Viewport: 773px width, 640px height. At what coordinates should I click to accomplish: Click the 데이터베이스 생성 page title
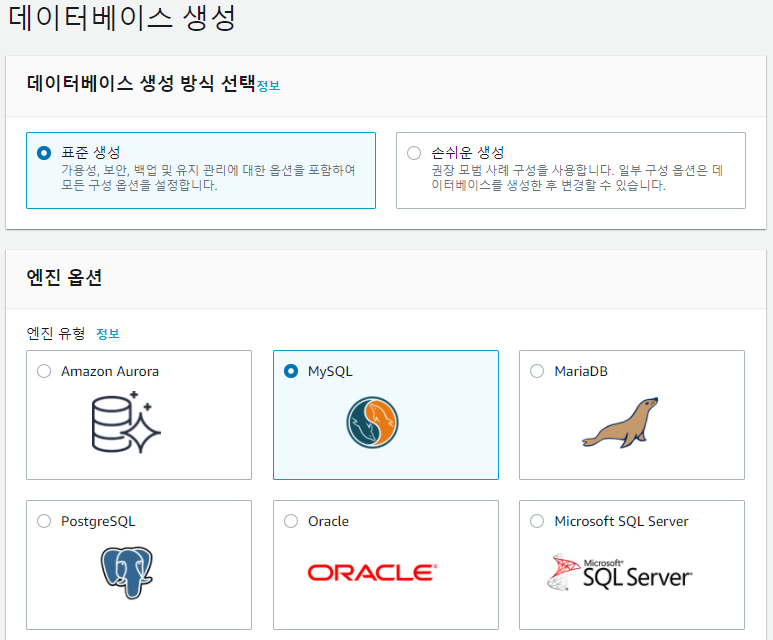pyautogui.click(x=122, y=18)
